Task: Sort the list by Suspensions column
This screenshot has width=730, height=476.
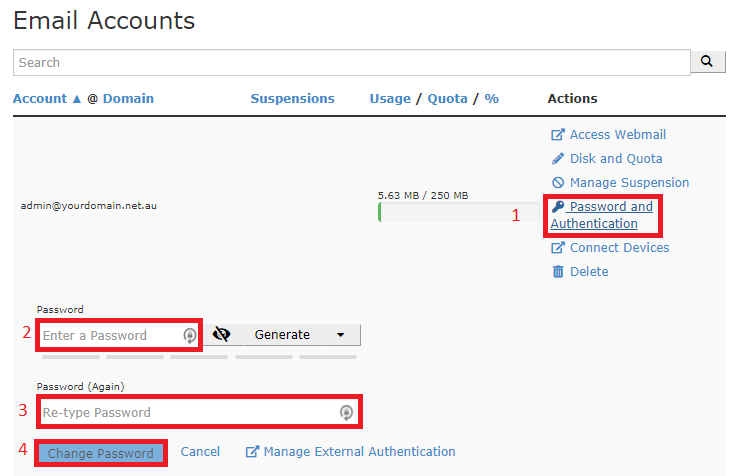Action: [292, 99]
